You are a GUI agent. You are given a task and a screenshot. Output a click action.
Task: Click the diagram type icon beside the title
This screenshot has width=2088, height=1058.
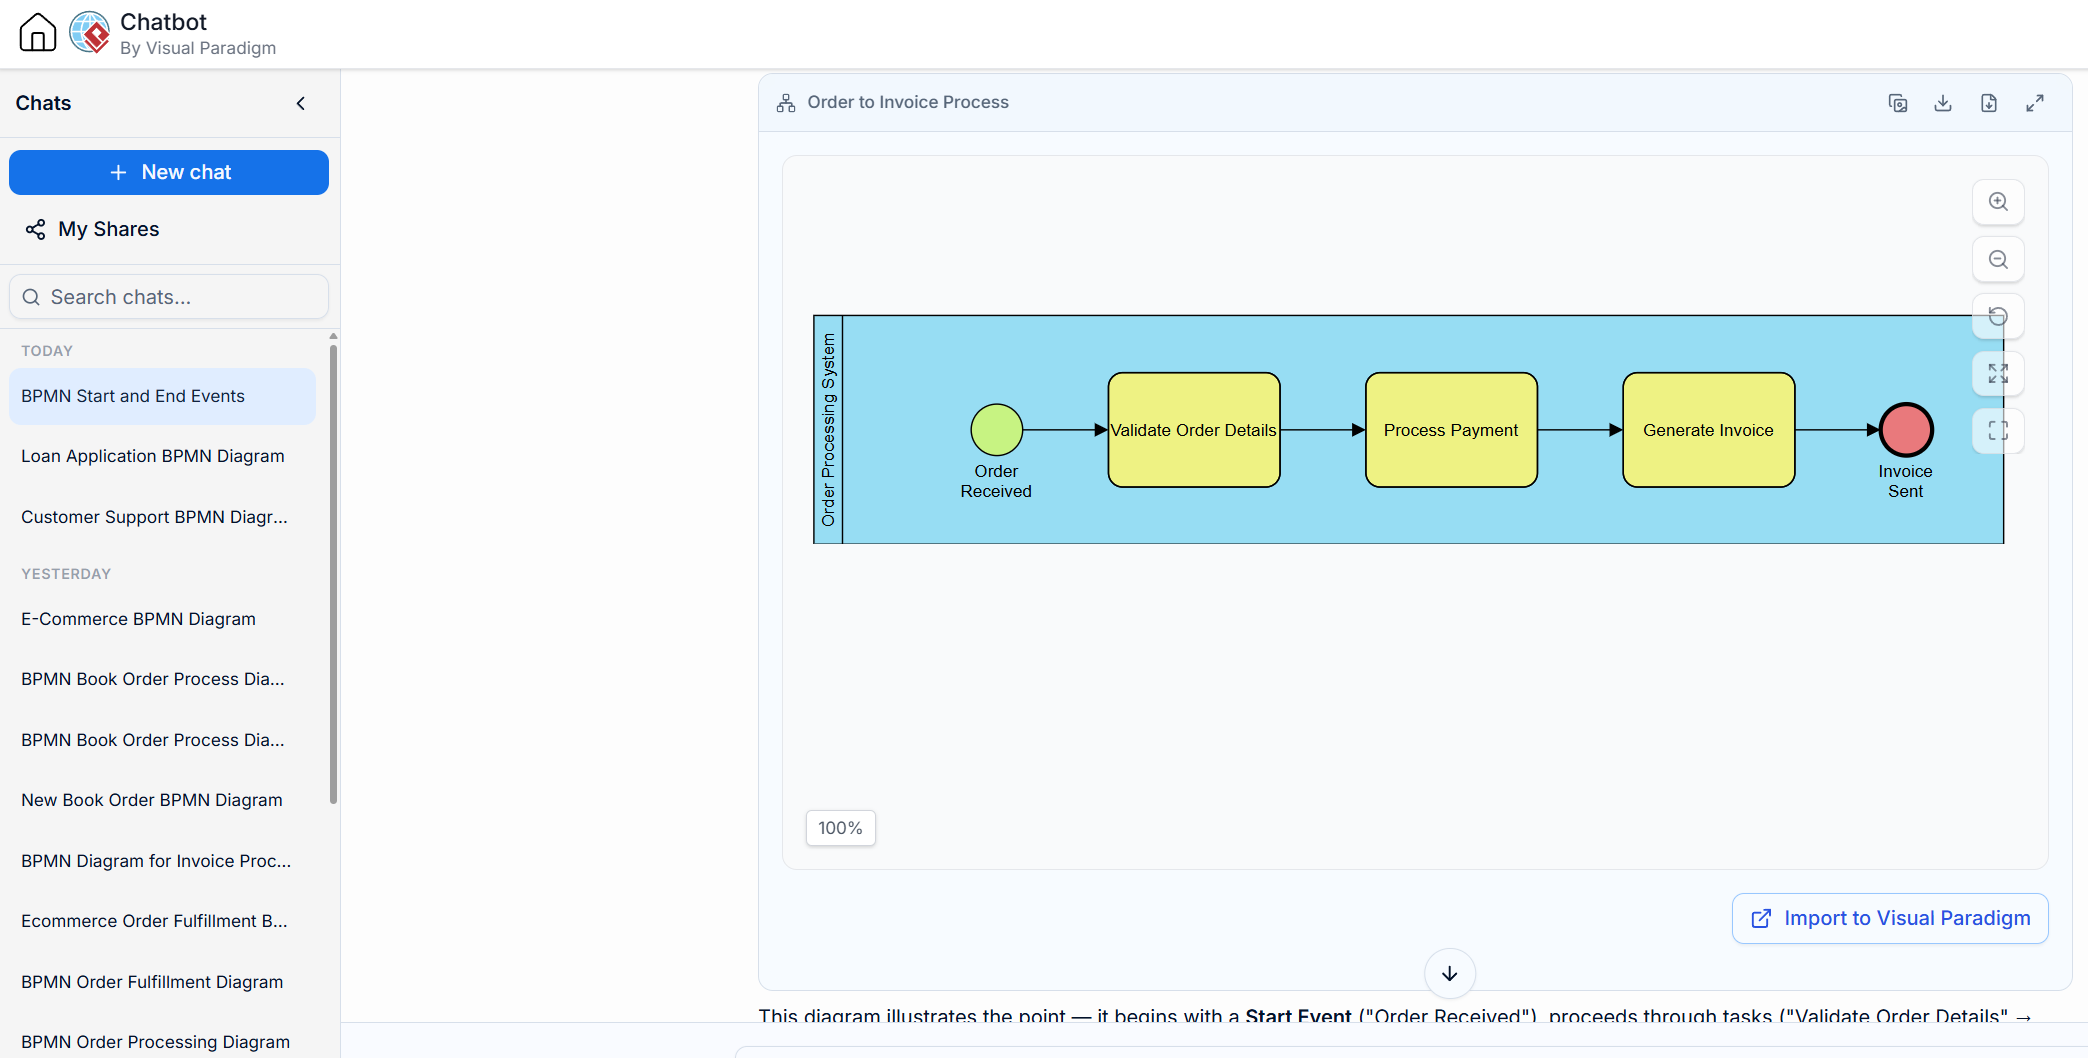[x=786, y=103]
